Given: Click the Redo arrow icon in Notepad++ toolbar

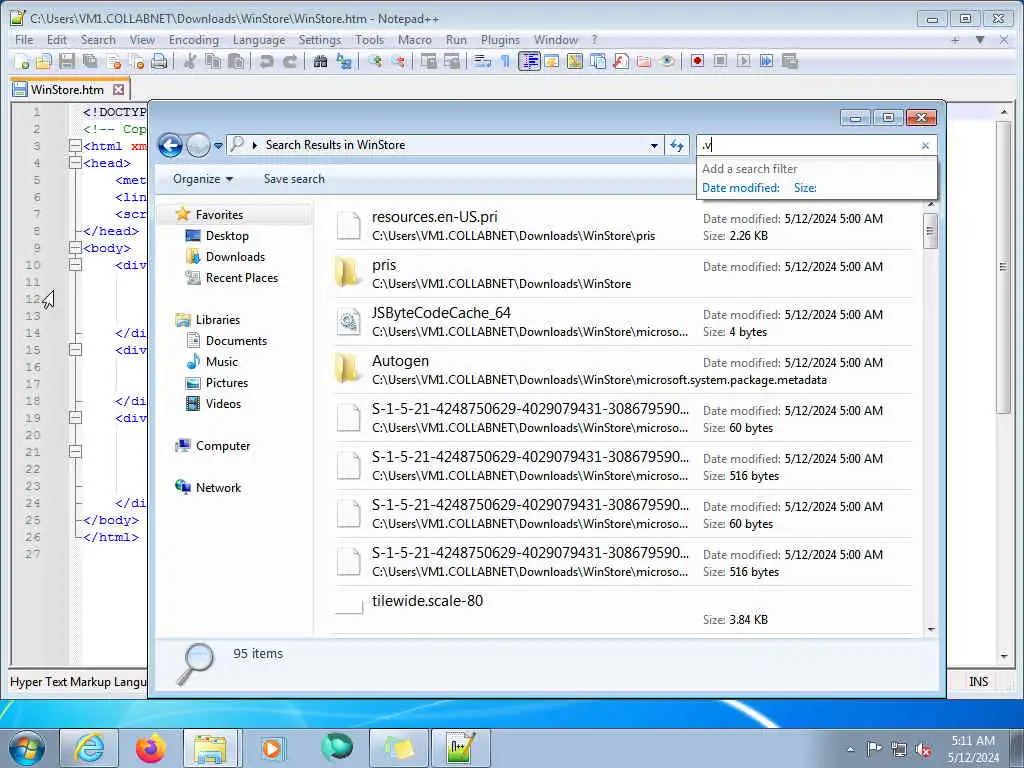Looking at the screenshot, I should tap(289, 61).
